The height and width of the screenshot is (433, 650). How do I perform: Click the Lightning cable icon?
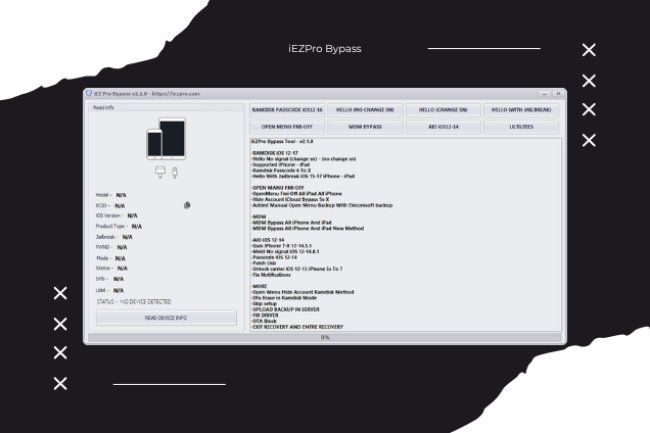175,172
